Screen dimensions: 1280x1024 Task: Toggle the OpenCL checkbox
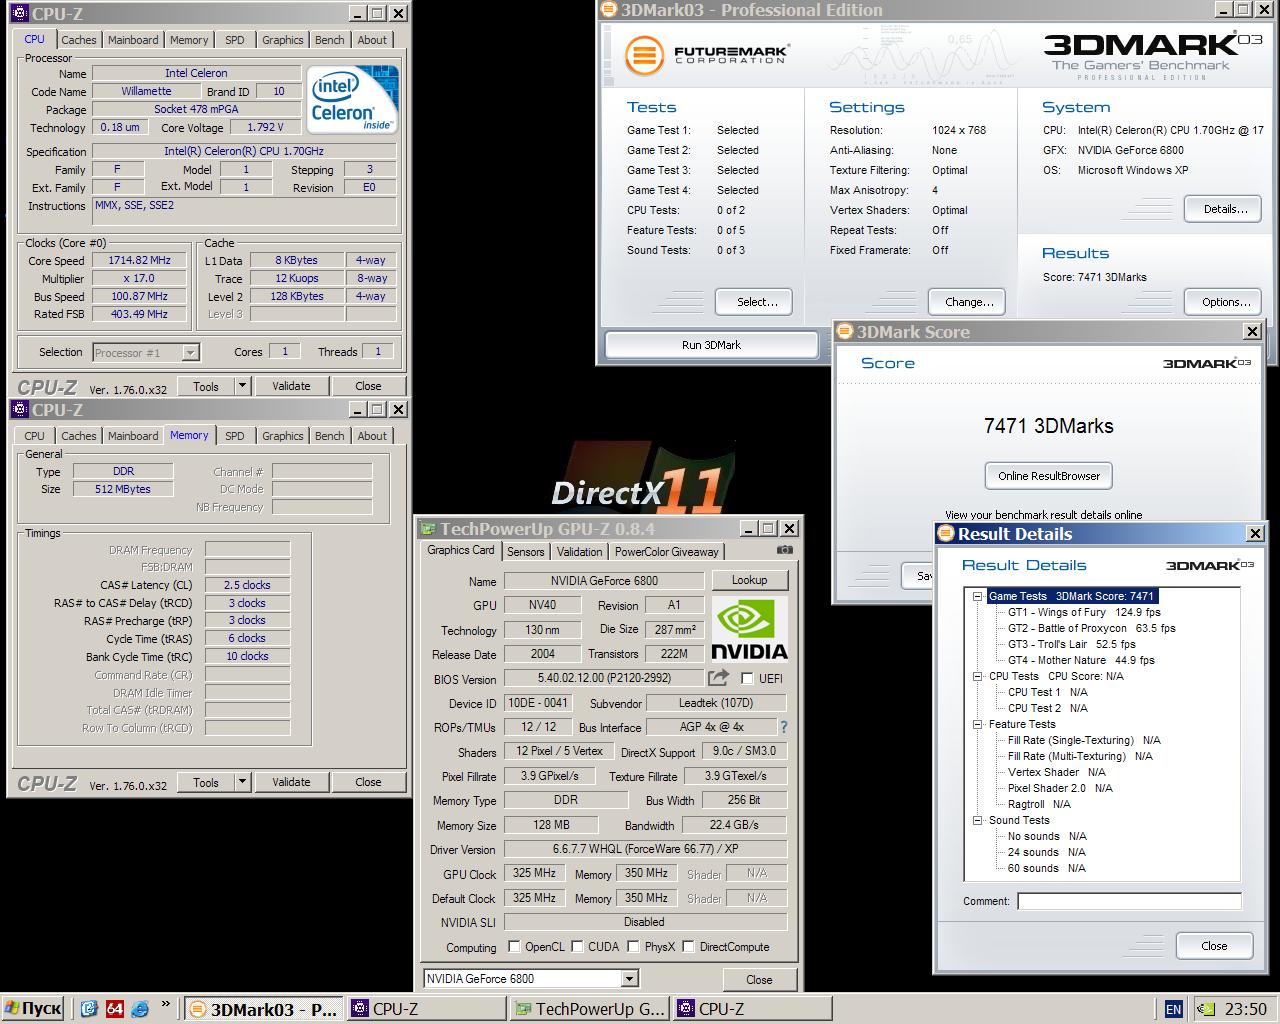pos(514,946)
